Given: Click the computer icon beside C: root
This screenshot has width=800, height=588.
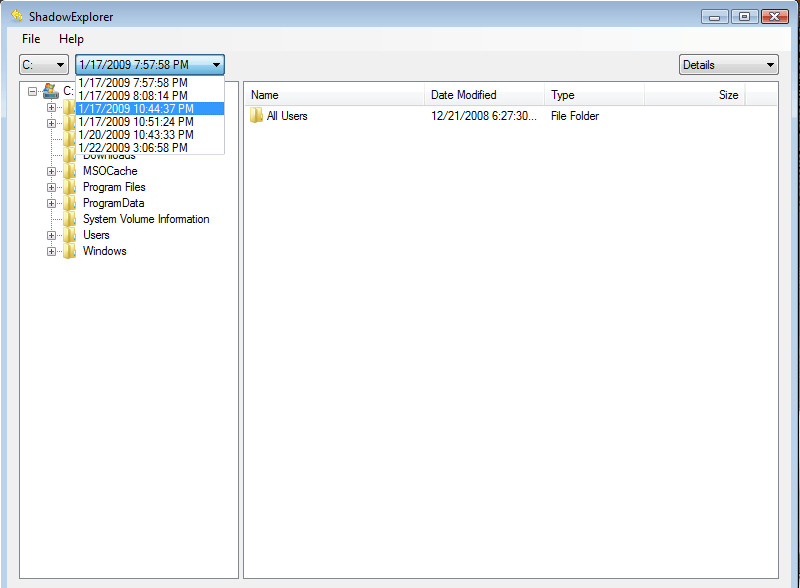Looking at the screenshot, I should (x=51, y=89).
